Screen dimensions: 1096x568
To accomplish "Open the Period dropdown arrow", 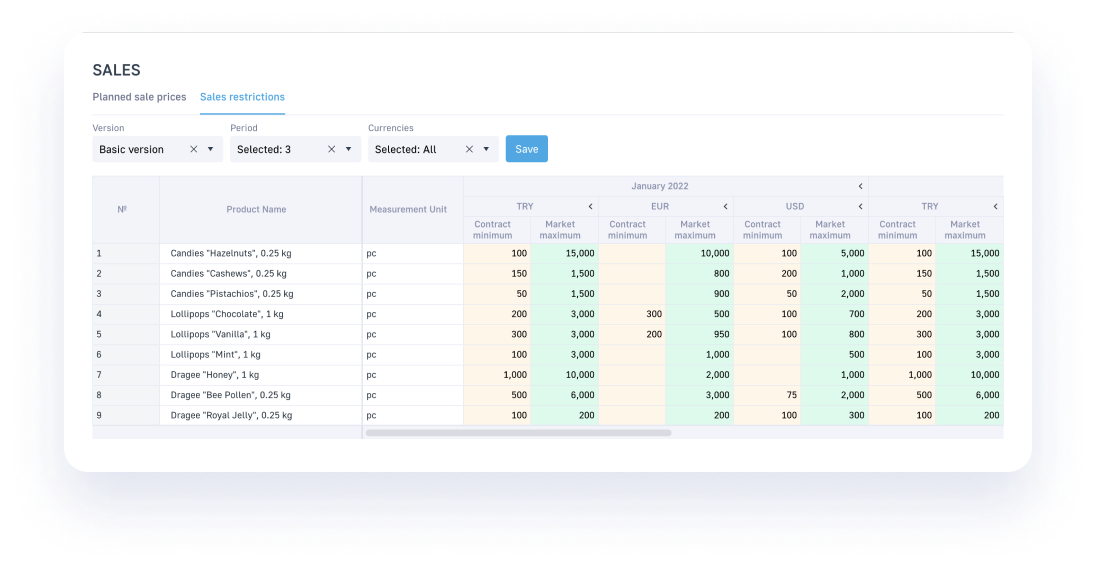I will 348,149.
